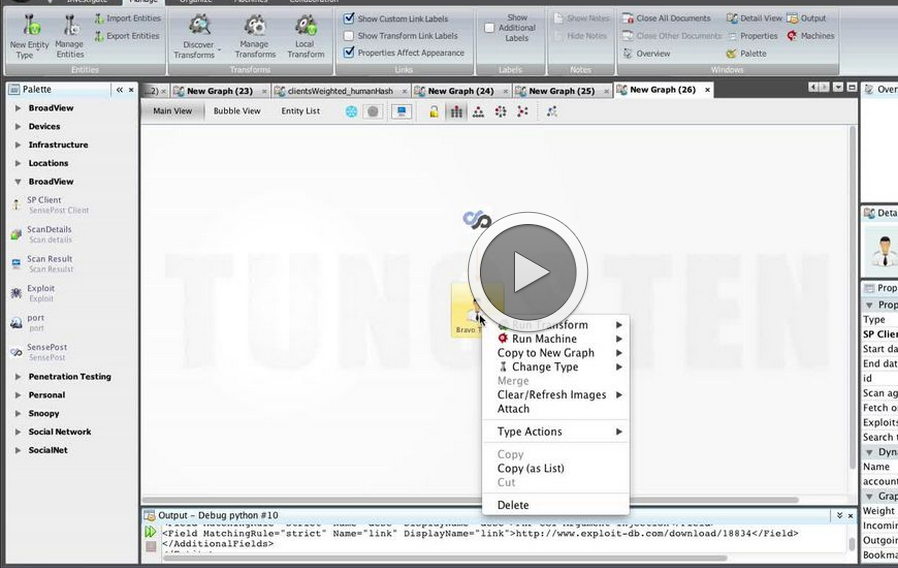Click the Discover Transforms icon

click(200, 26)
